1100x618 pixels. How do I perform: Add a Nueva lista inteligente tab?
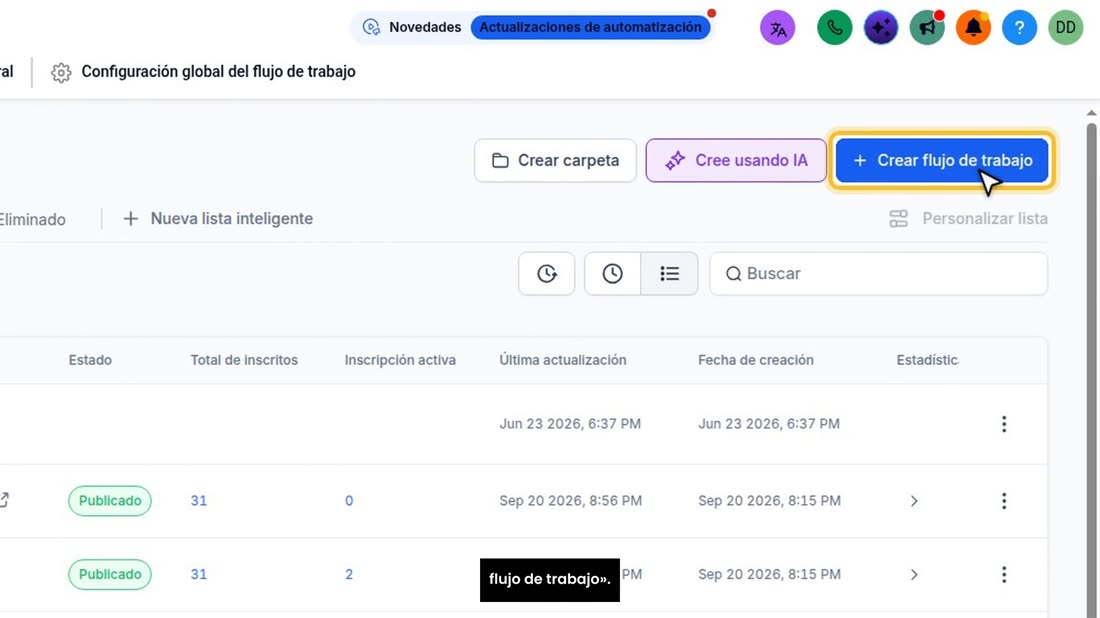(x=218, y=219)
